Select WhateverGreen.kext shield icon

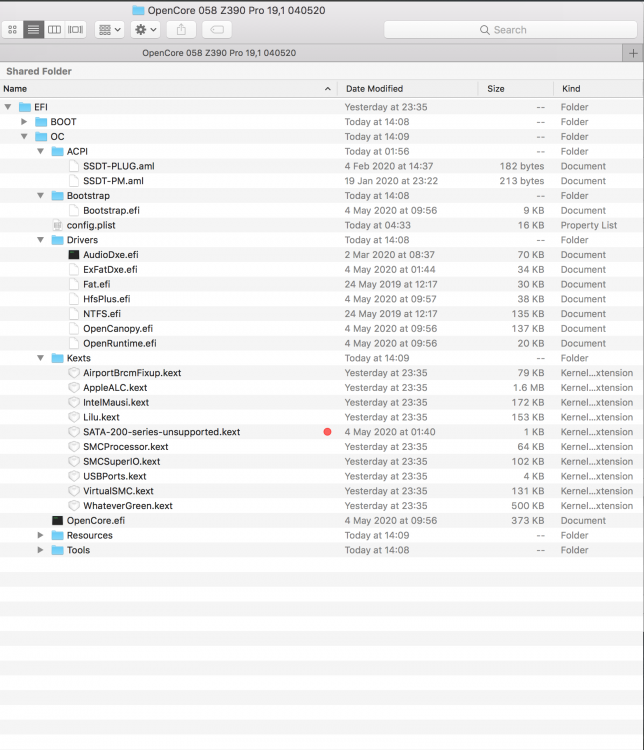(74, 506)
